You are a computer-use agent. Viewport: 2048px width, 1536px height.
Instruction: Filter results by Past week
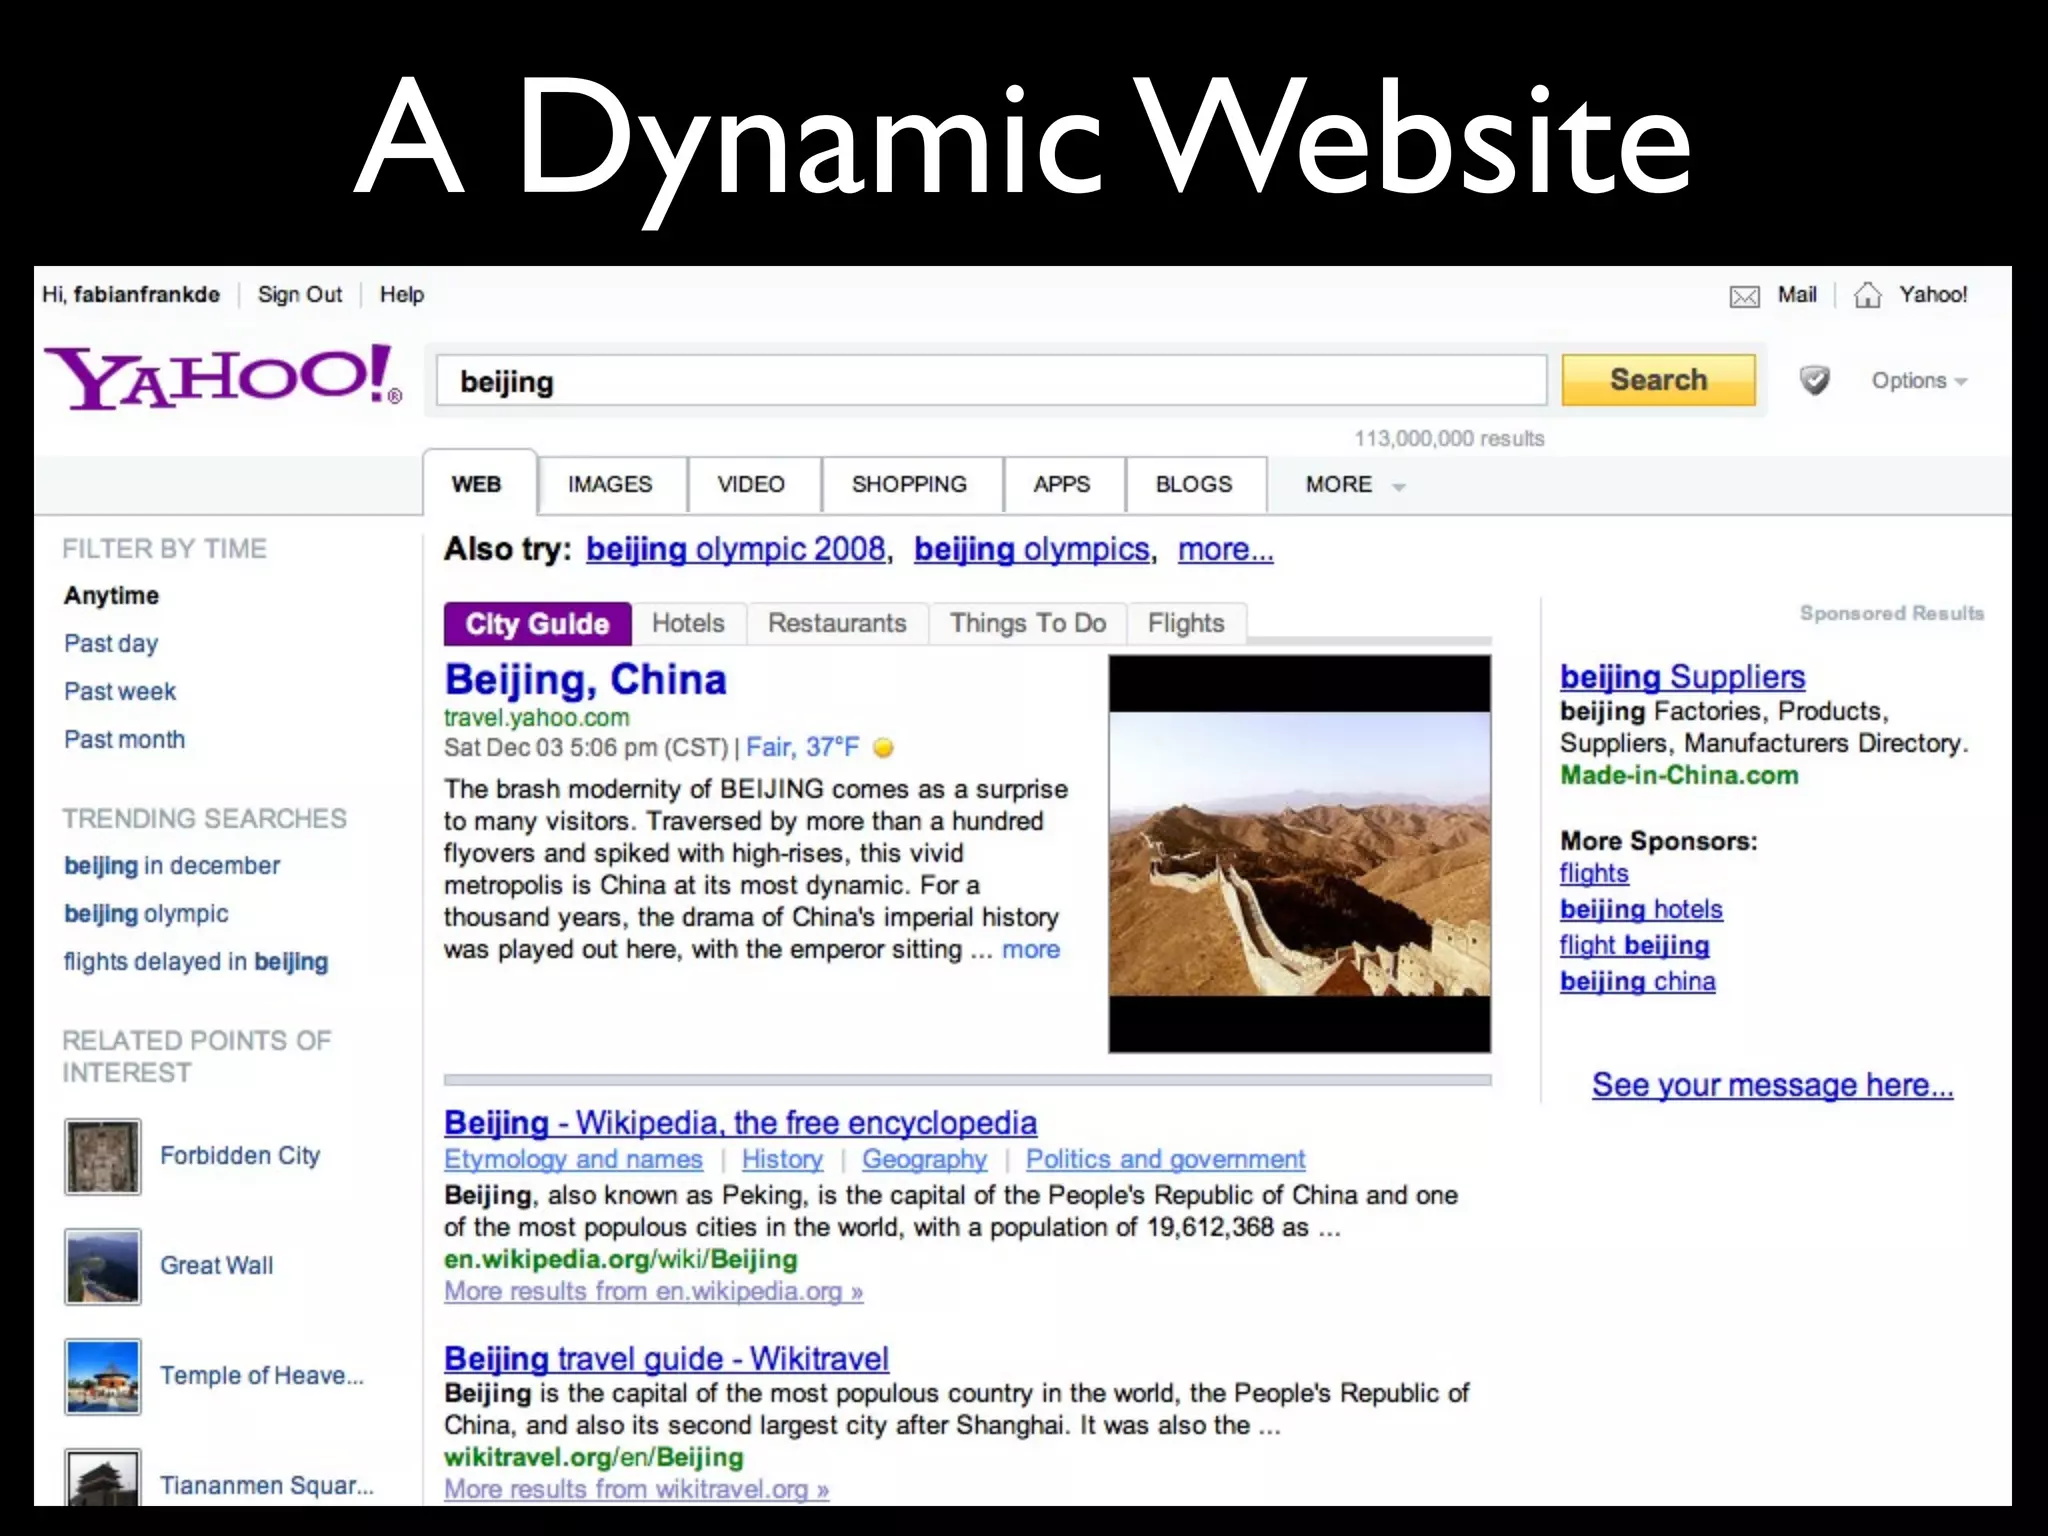point(120,692)
